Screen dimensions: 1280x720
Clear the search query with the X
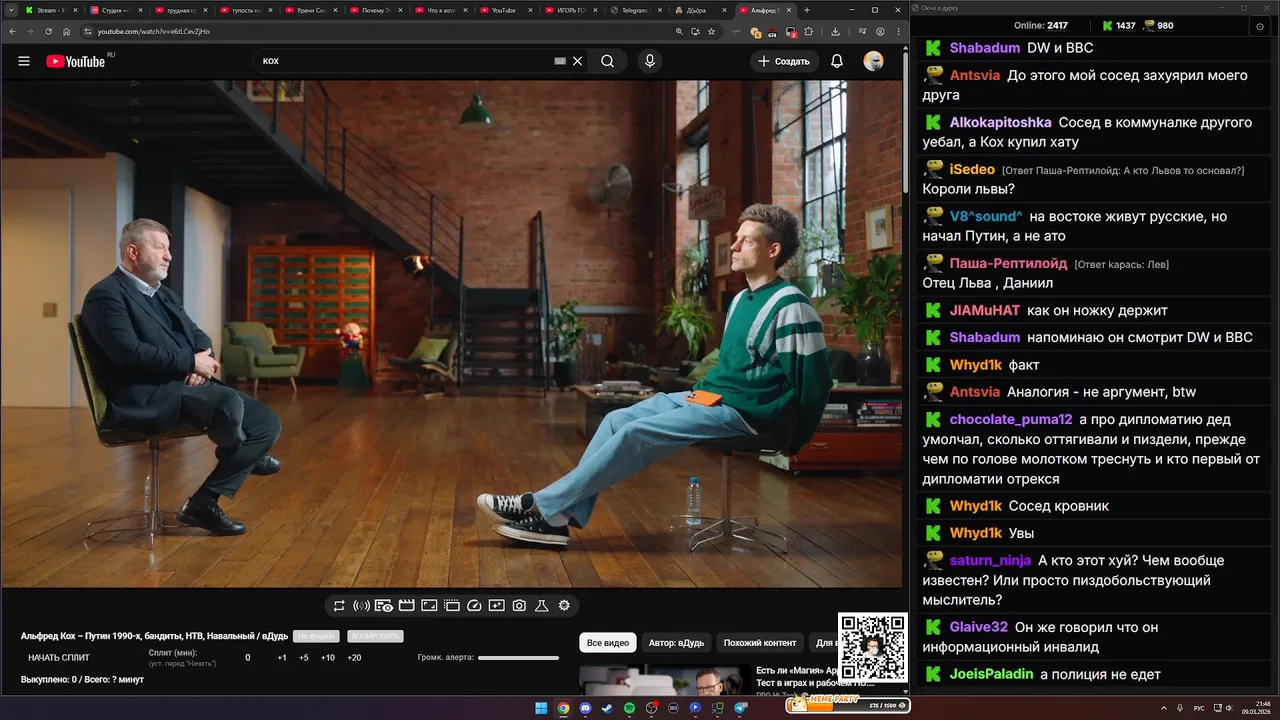(x=577, y=61)
